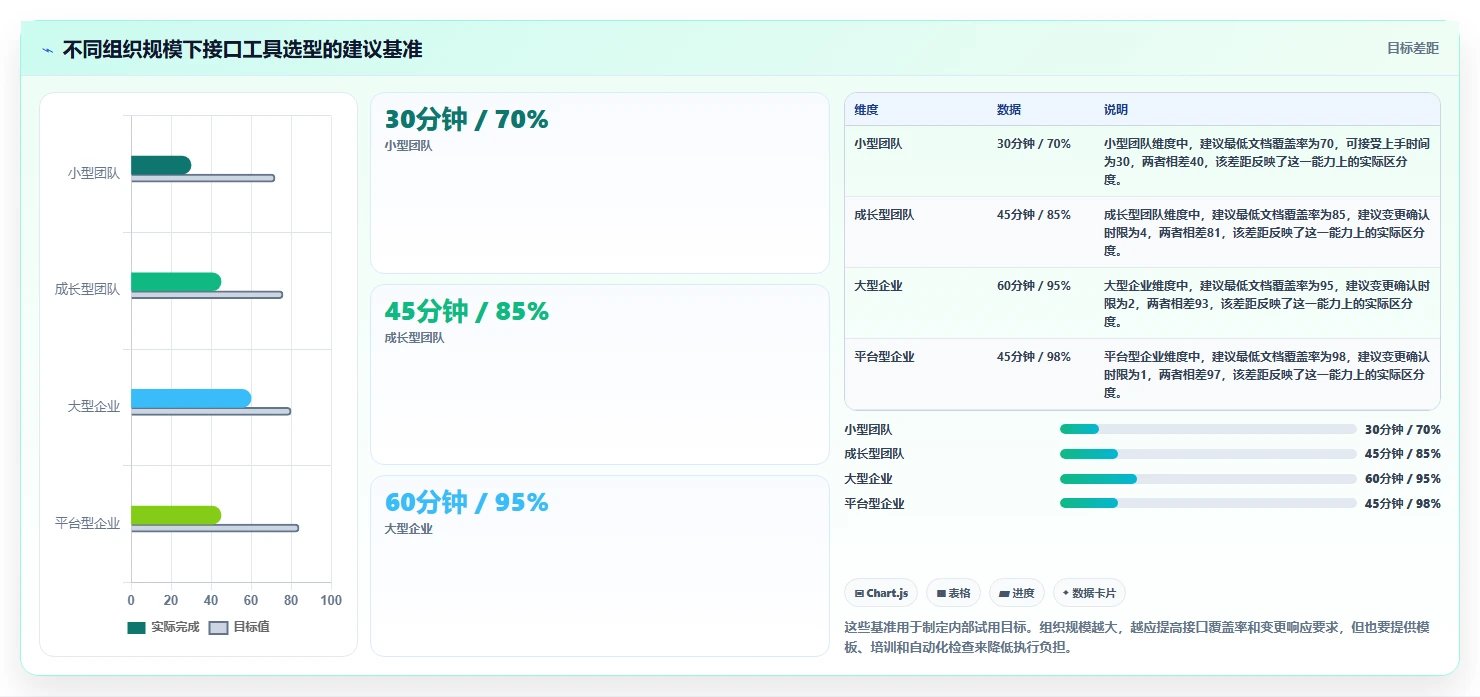Click the gray 成长型团队 target bar
Image resolution: width=1480 pixels, height=697 pixels.
[x=206, y=295]
